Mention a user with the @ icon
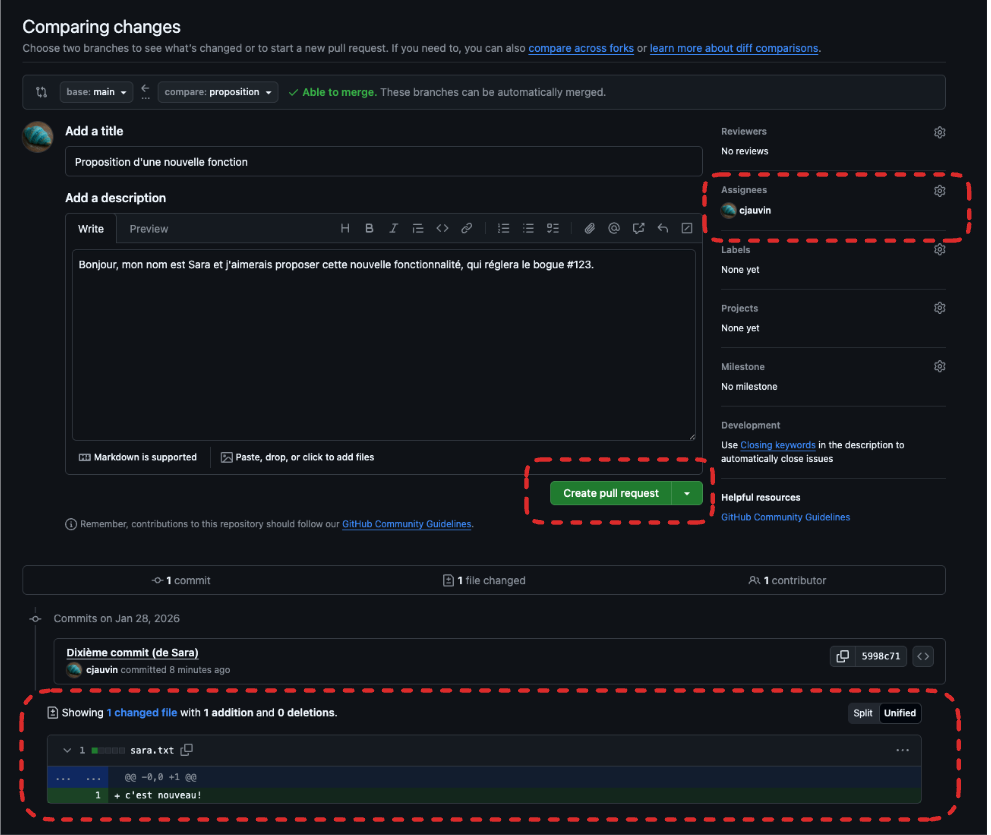Image resolution: width=991 pixels, height=835 pixels. 614,229
